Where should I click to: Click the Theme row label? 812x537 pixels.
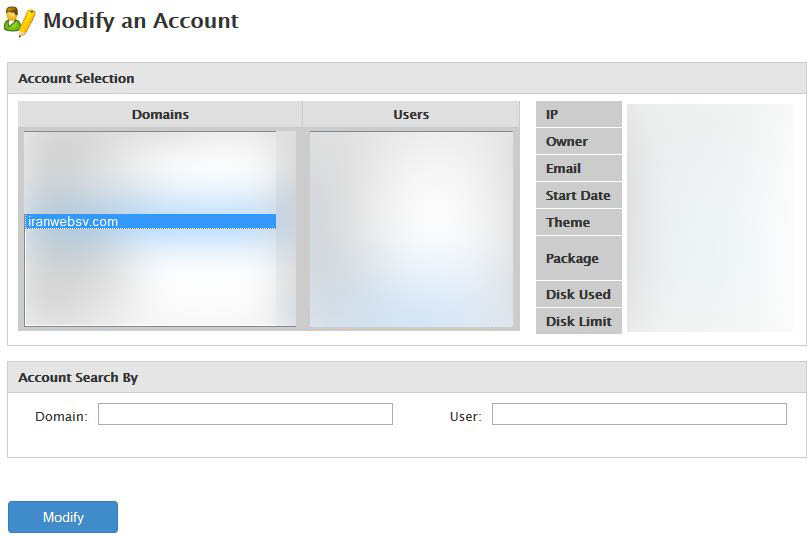point(578,222)
